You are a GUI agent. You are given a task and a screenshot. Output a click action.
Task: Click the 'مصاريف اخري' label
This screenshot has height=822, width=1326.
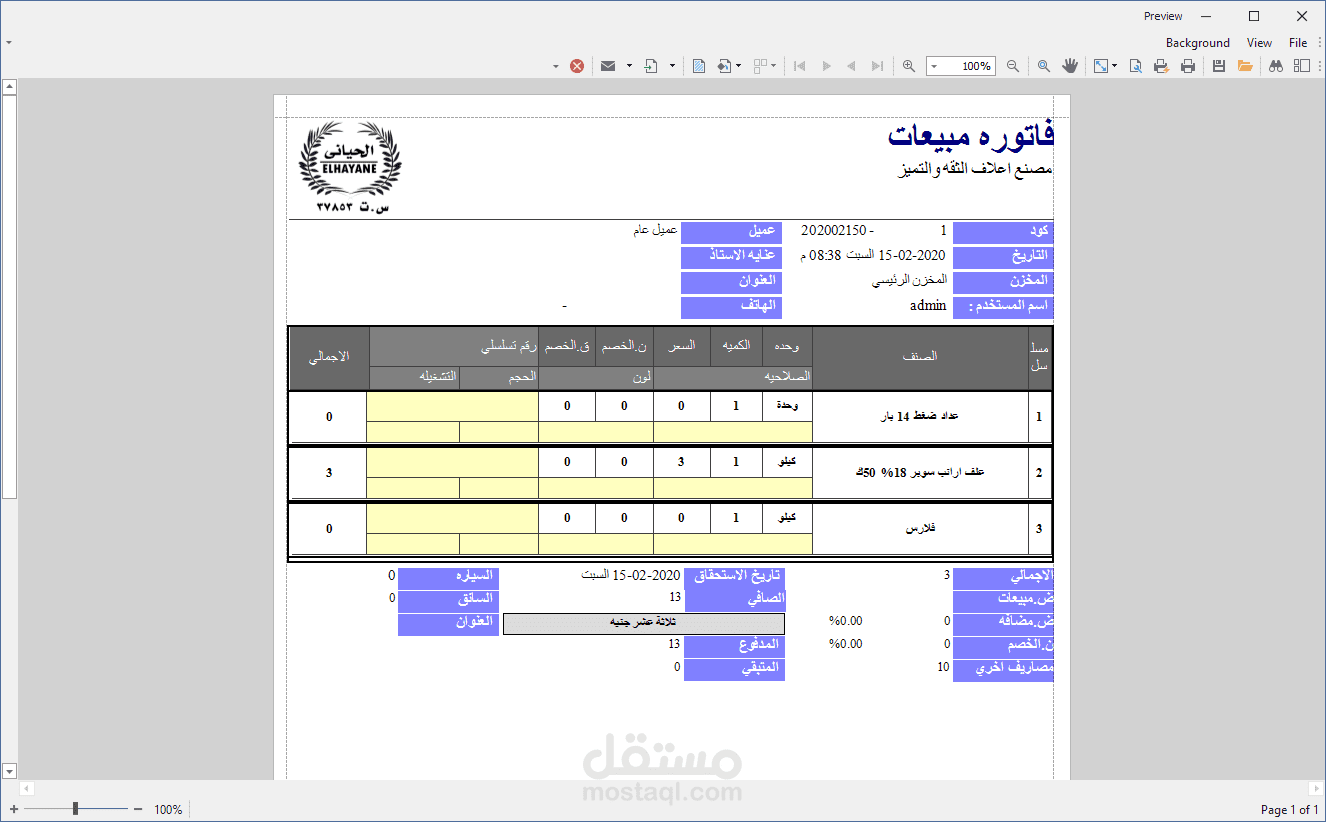coord(1003,669)
